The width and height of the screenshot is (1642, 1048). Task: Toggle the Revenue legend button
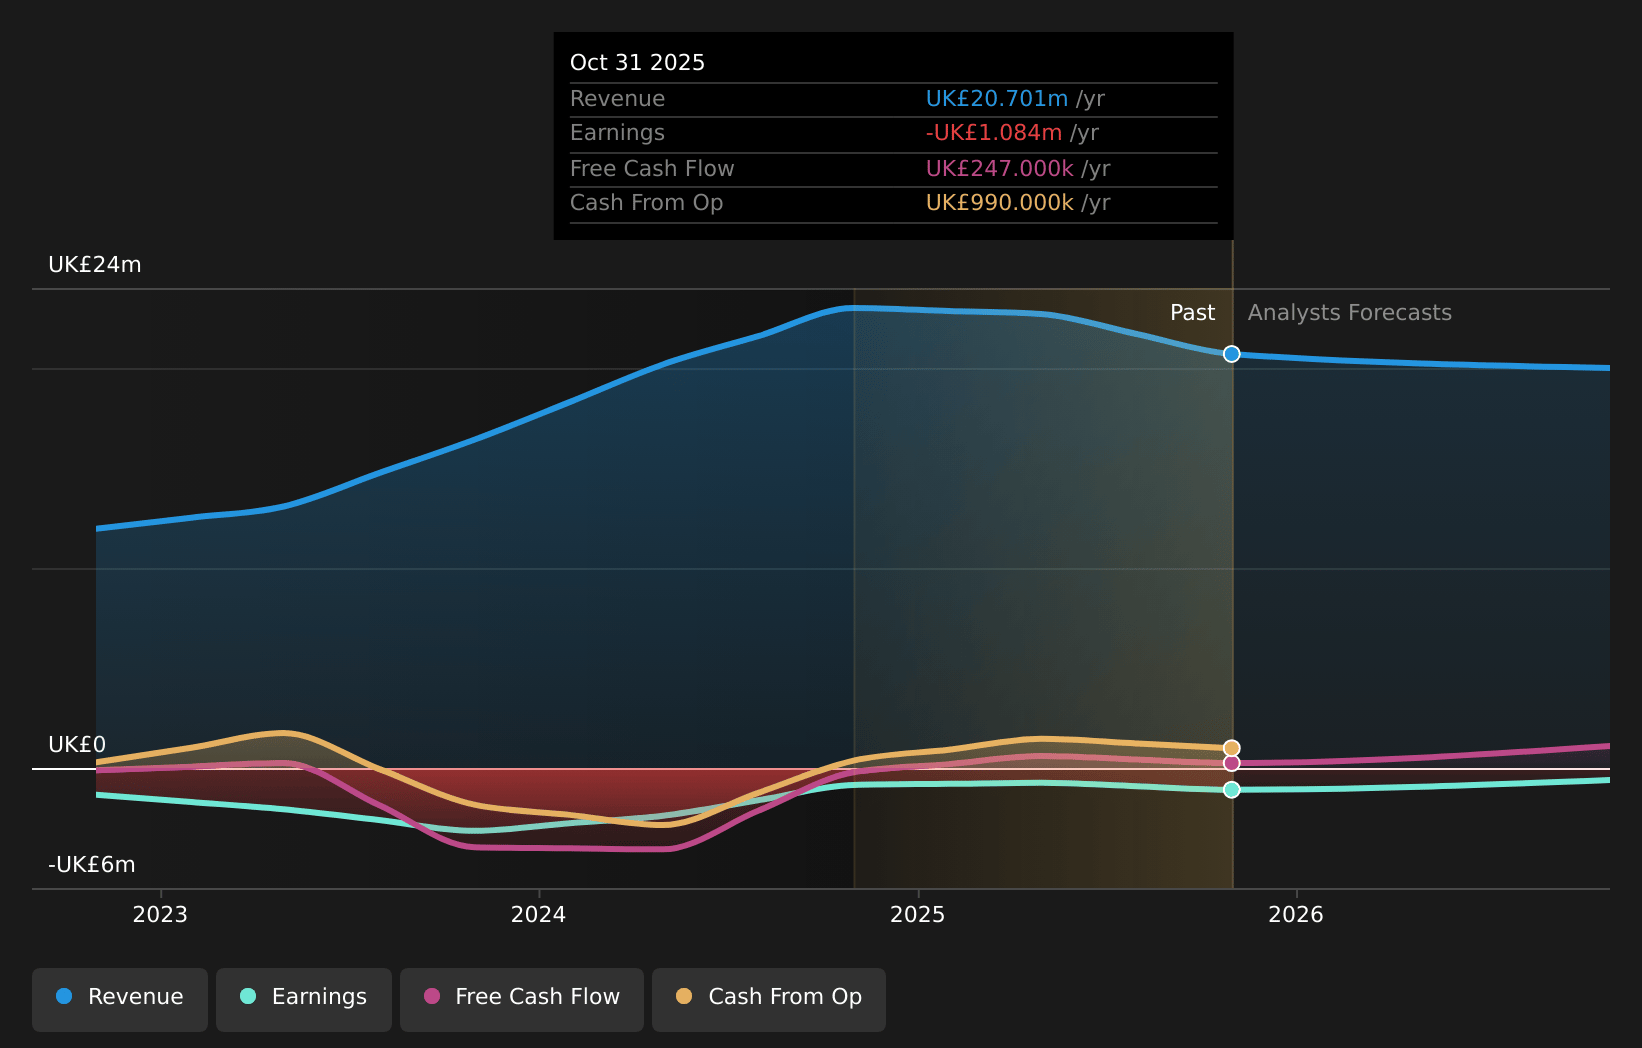point(120,999)
